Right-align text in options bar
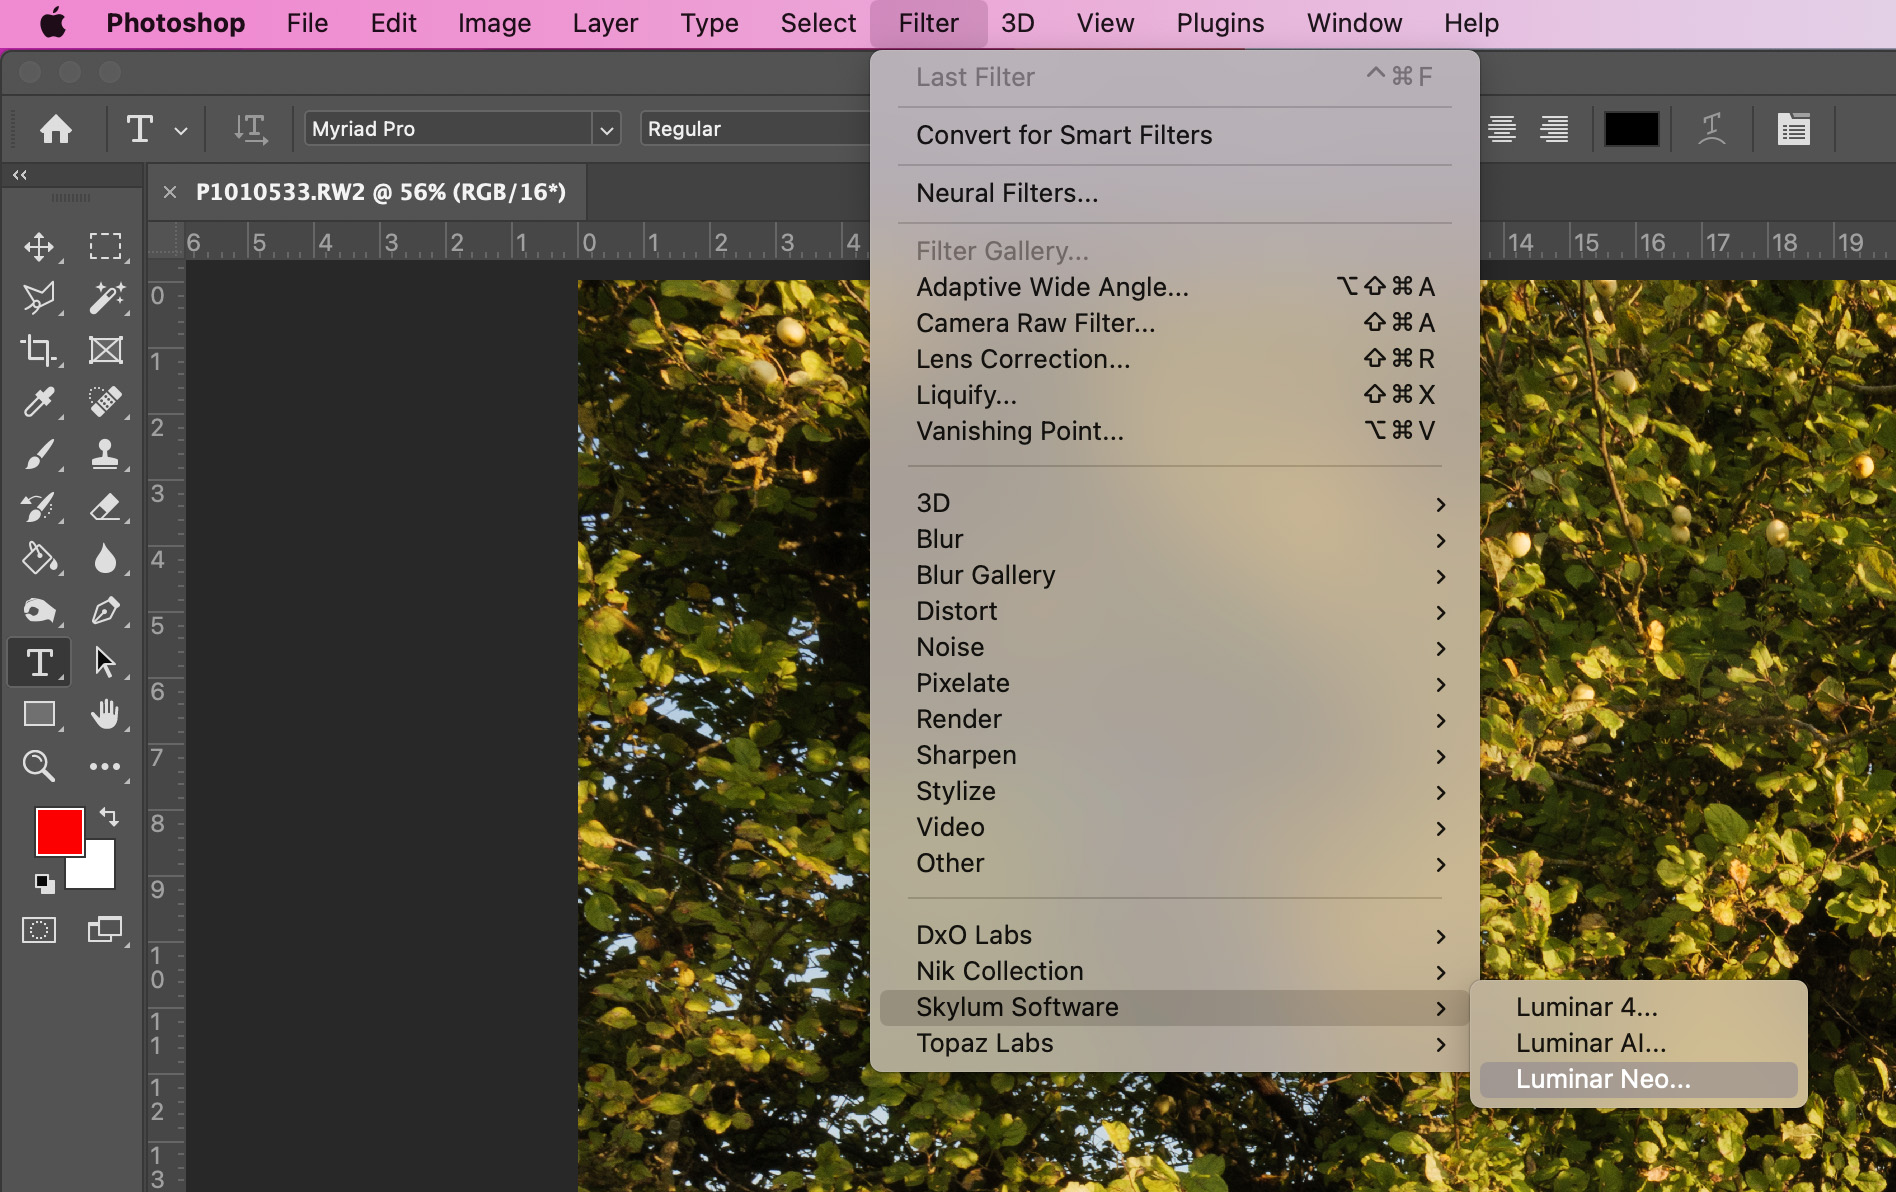This screenshot has width=1896, height=1192. coord(1554,129)
